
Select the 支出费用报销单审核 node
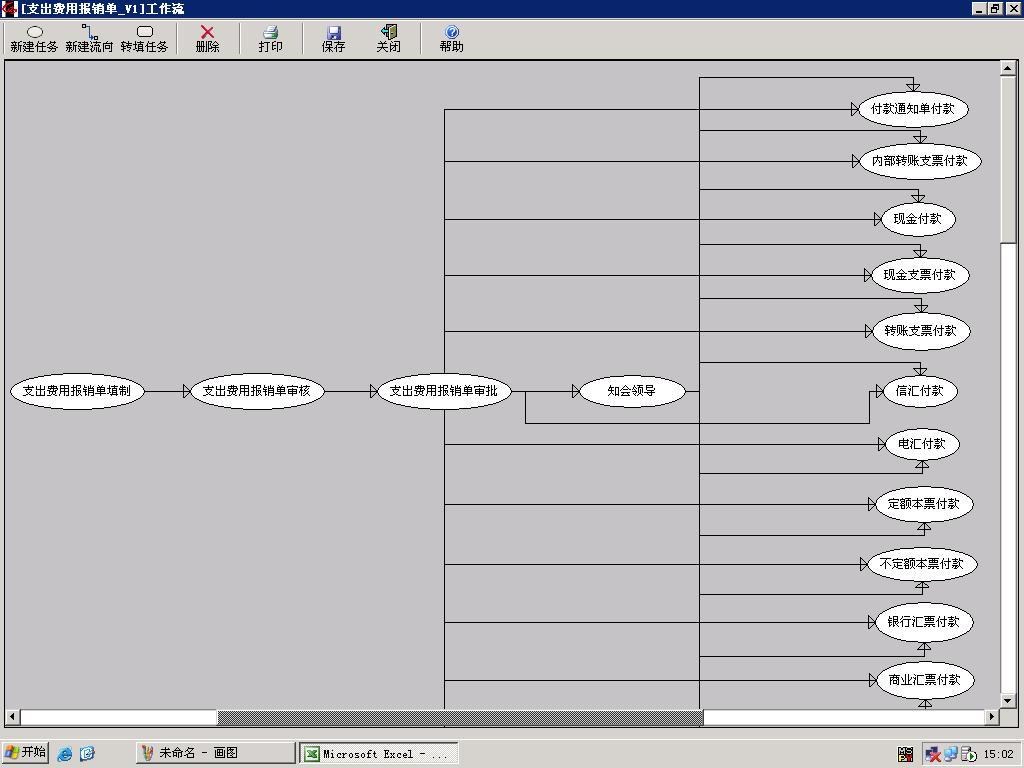point(257,391)
